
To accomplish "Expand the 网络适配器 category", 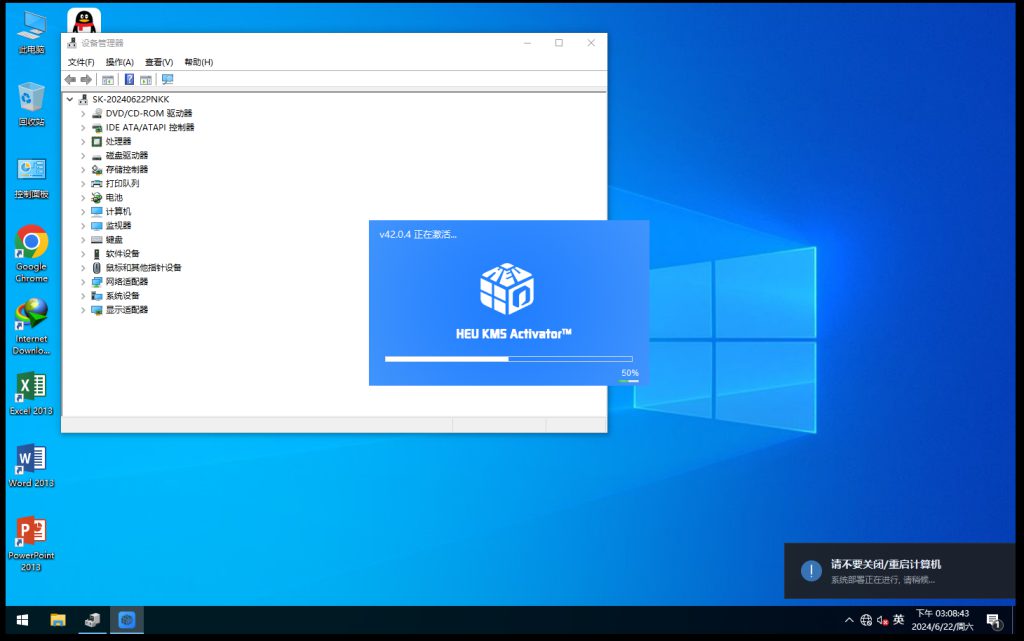I will click(x=83, y=282).
